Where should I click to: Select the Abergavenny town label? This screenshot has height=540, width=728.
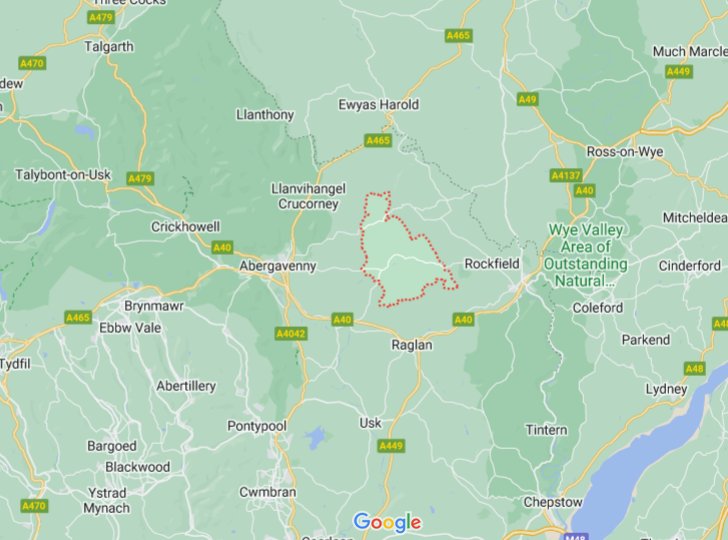(x=278, y=266)
